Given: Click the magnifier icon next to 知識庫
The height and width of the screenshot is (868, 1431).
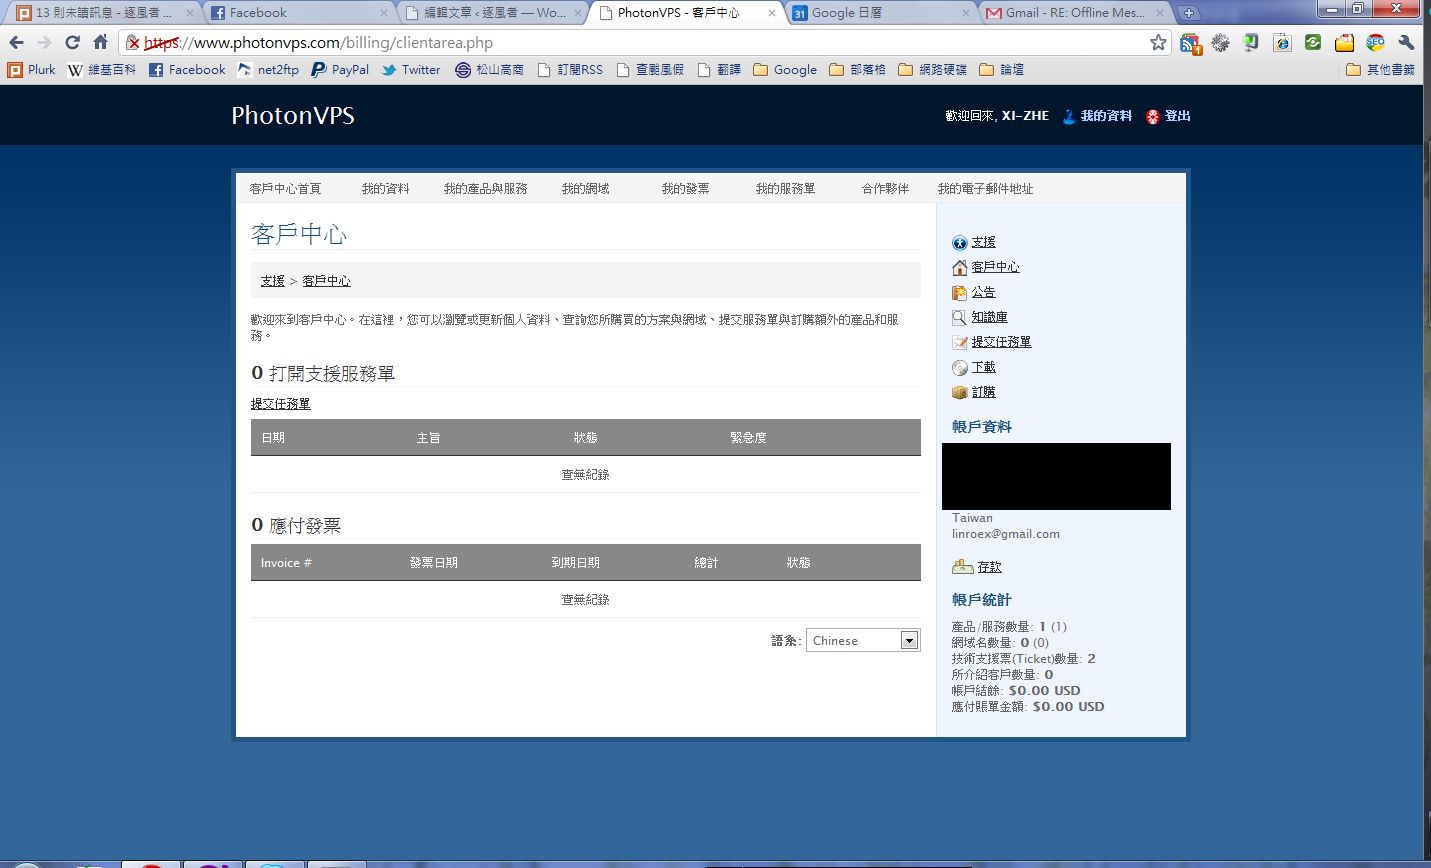Looking at the screenshot, I should (x=960, y=317).
